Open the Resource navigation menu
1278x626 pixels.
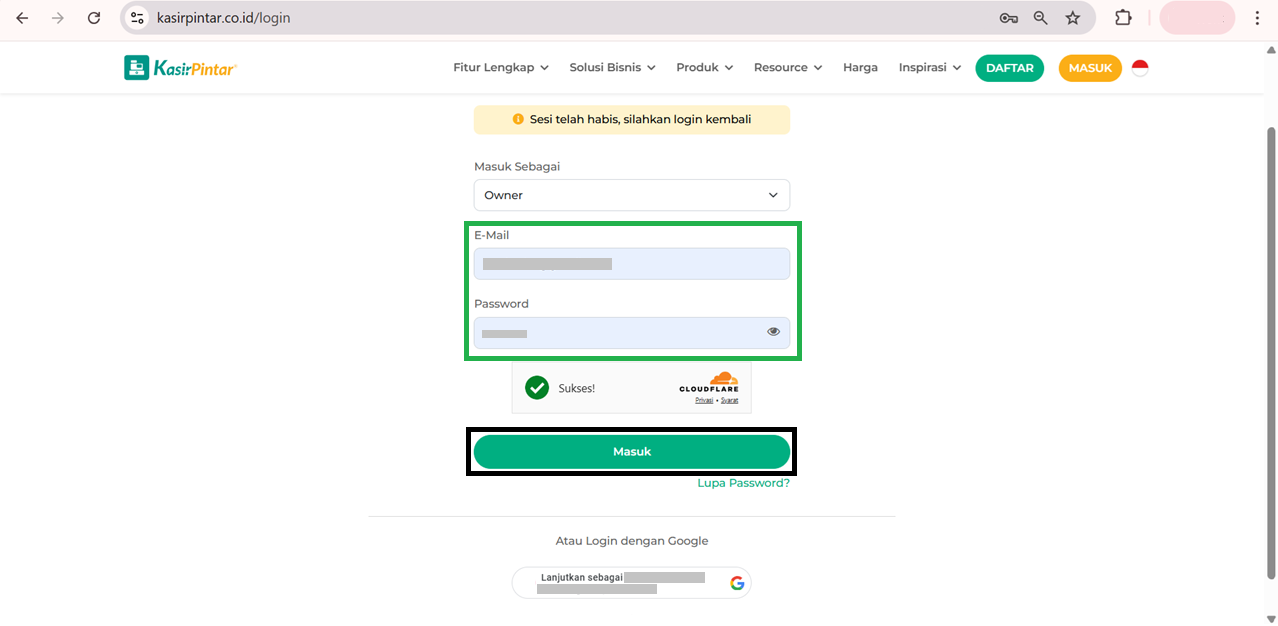click(787, 68)
